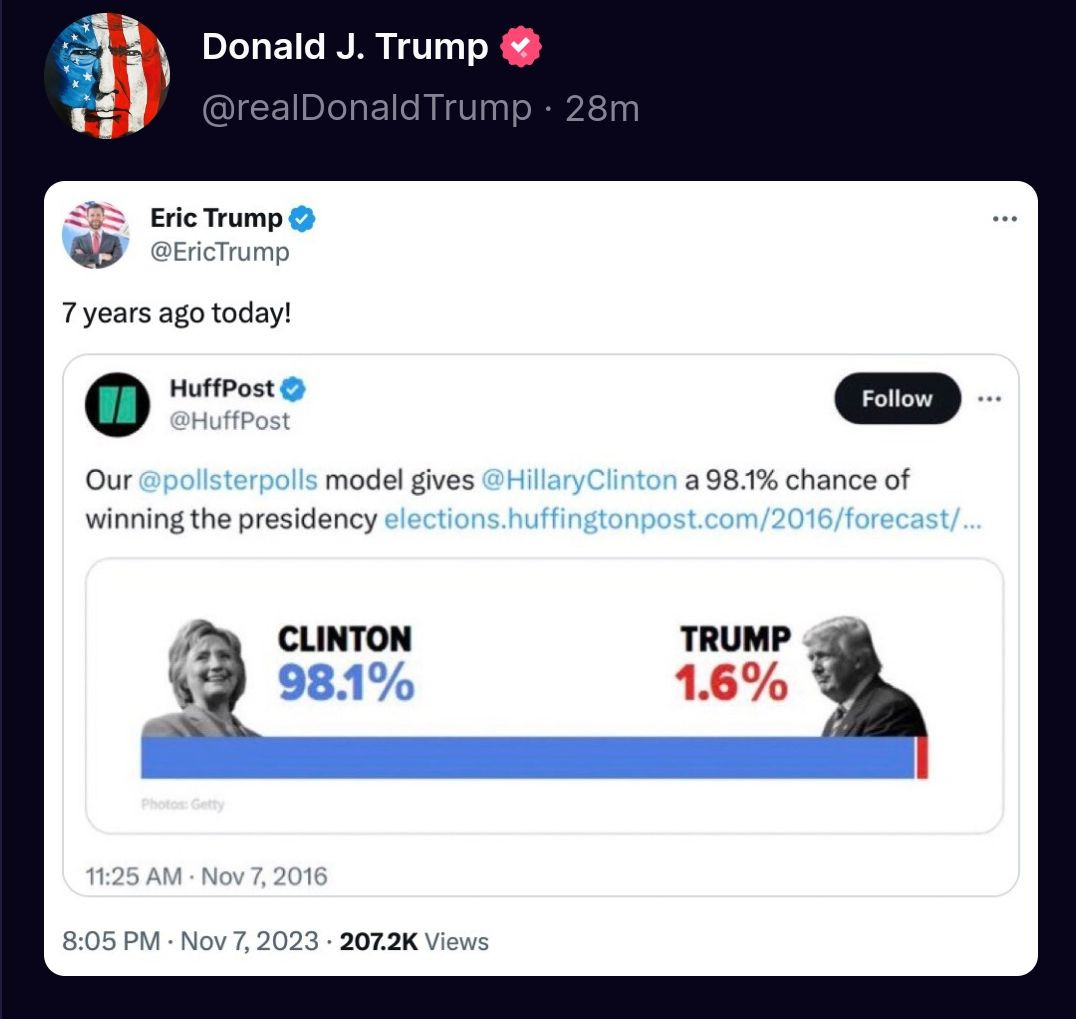Click Donald J. Trump's flag-face profile avatar
The image size is (1076, 1019).
pos(107,76)
